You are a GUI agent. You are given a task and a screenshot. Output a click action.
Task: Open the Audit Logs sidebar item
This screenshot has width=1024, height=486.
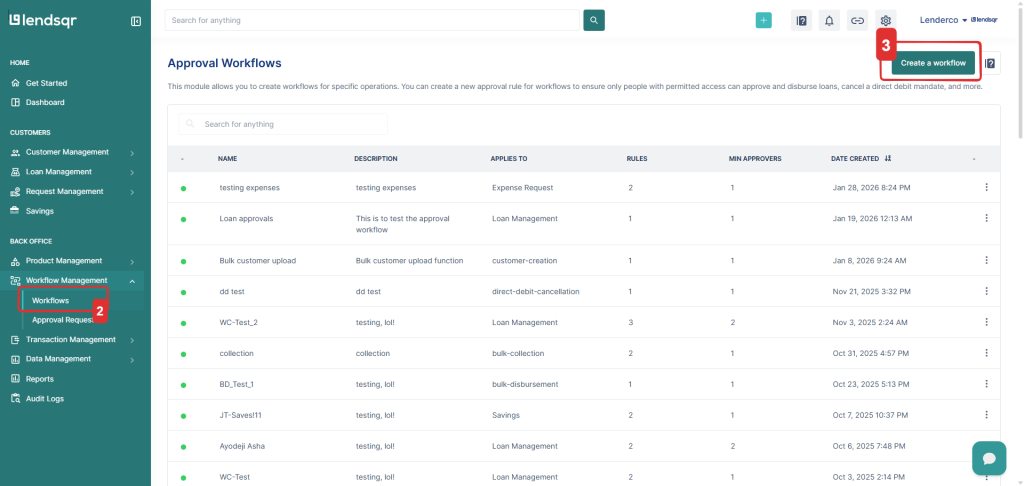pyautogui.click(x=44, y=398)
